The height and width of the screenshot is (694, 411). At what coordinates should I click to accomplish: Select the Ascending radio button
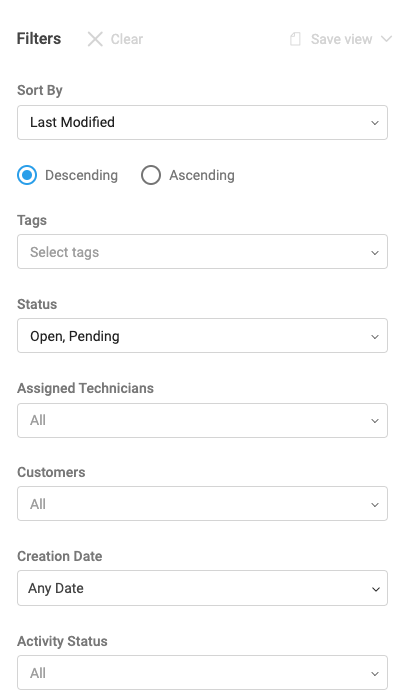pyautogui.click(x=151, y=175)
